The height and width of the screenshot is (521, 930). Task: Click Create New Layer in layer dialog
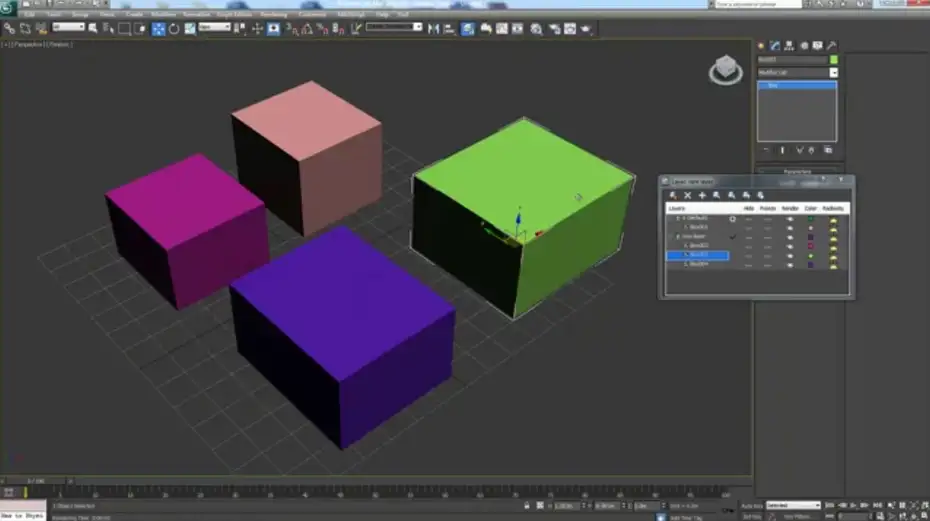[x=673, y=195]
